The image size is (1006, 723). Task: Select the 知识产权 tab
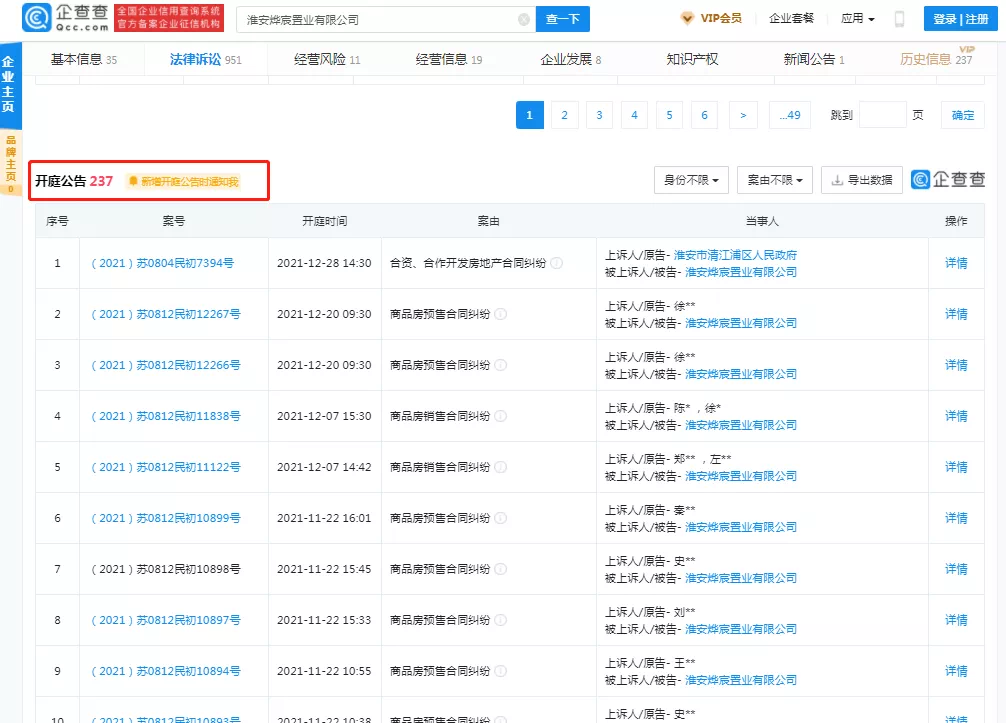[692, 60]
